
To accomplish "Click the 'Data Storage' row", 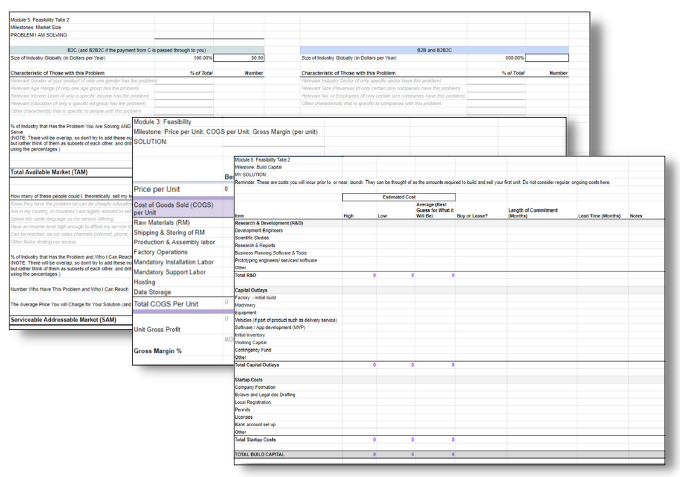I will pyautogui.click(x=152, y=292).
